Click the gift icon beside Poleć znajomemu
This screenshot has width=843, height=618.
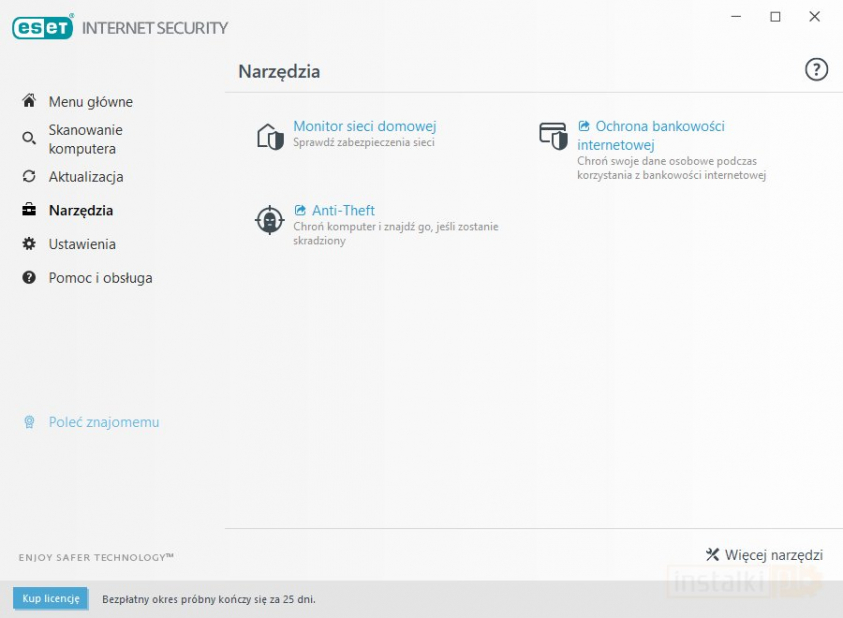pos(29,422)
